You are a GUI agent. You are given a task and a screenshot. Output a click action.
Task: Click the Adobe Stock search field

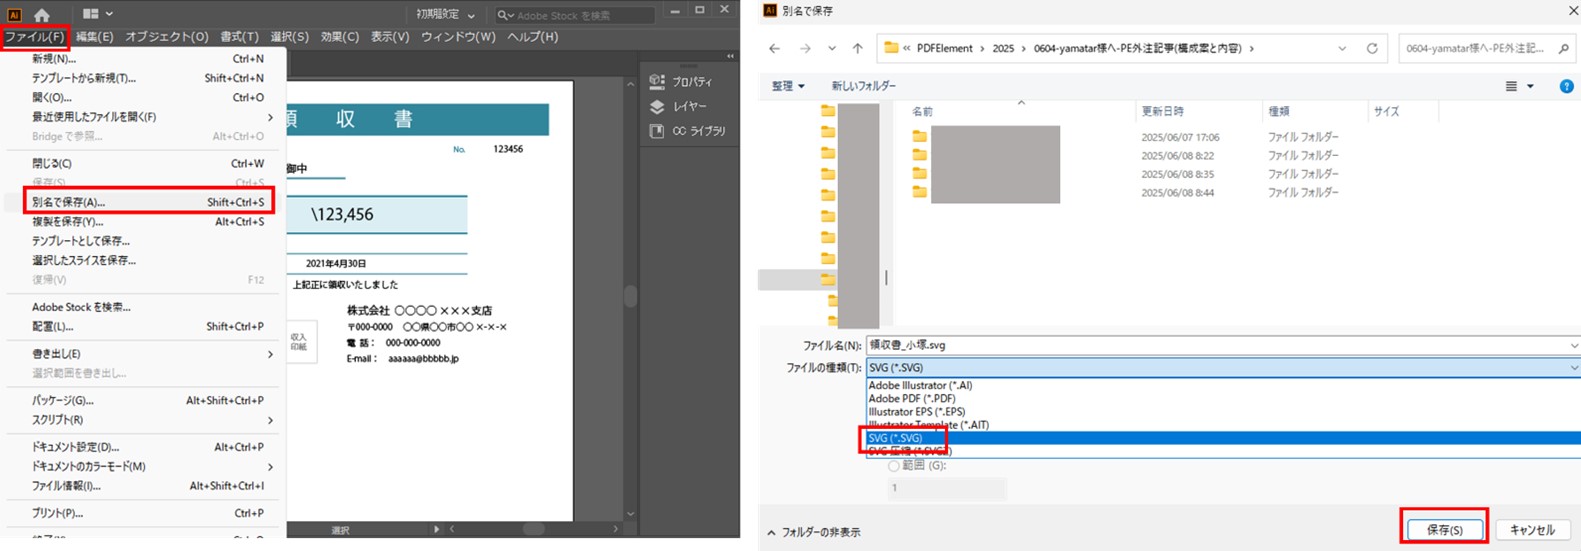(575, 15)
